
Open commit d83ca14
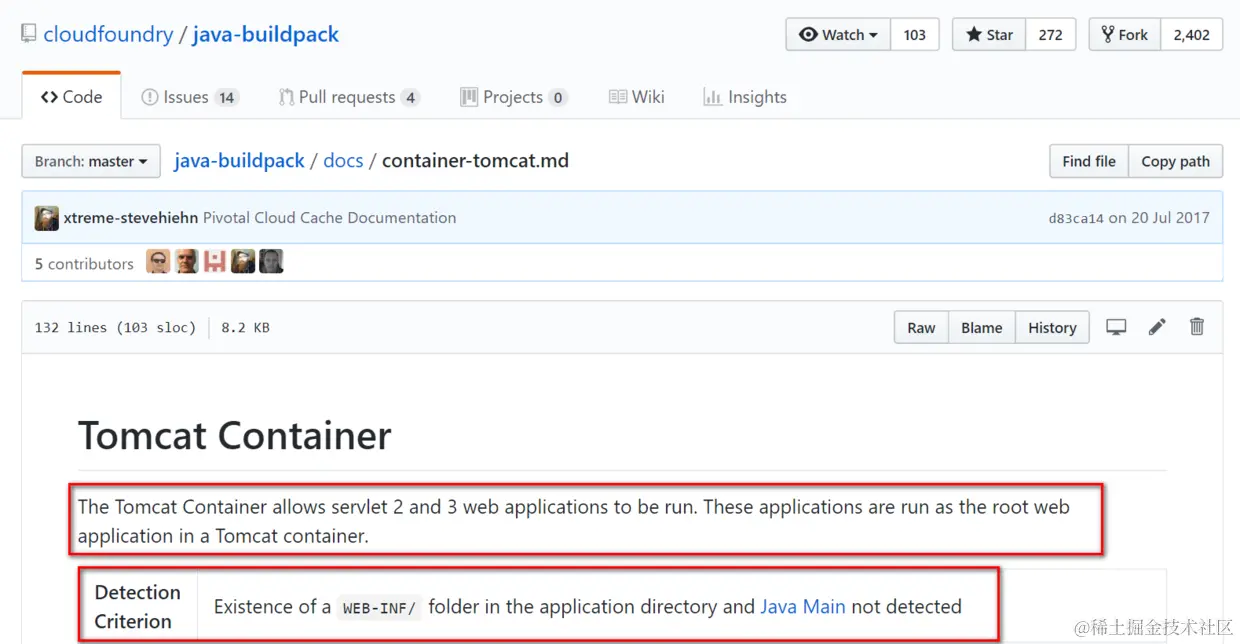1075,218
